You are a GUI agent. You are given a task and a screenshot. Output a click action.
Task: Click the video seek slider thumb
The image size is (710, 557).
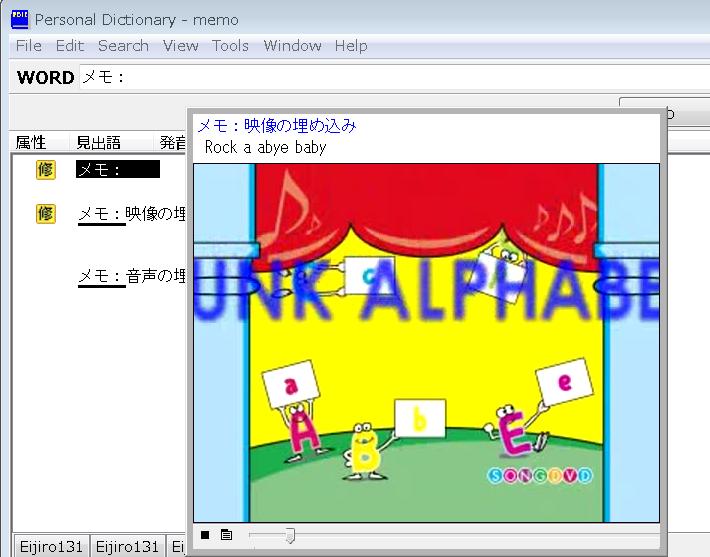click(x=290, y=536)
